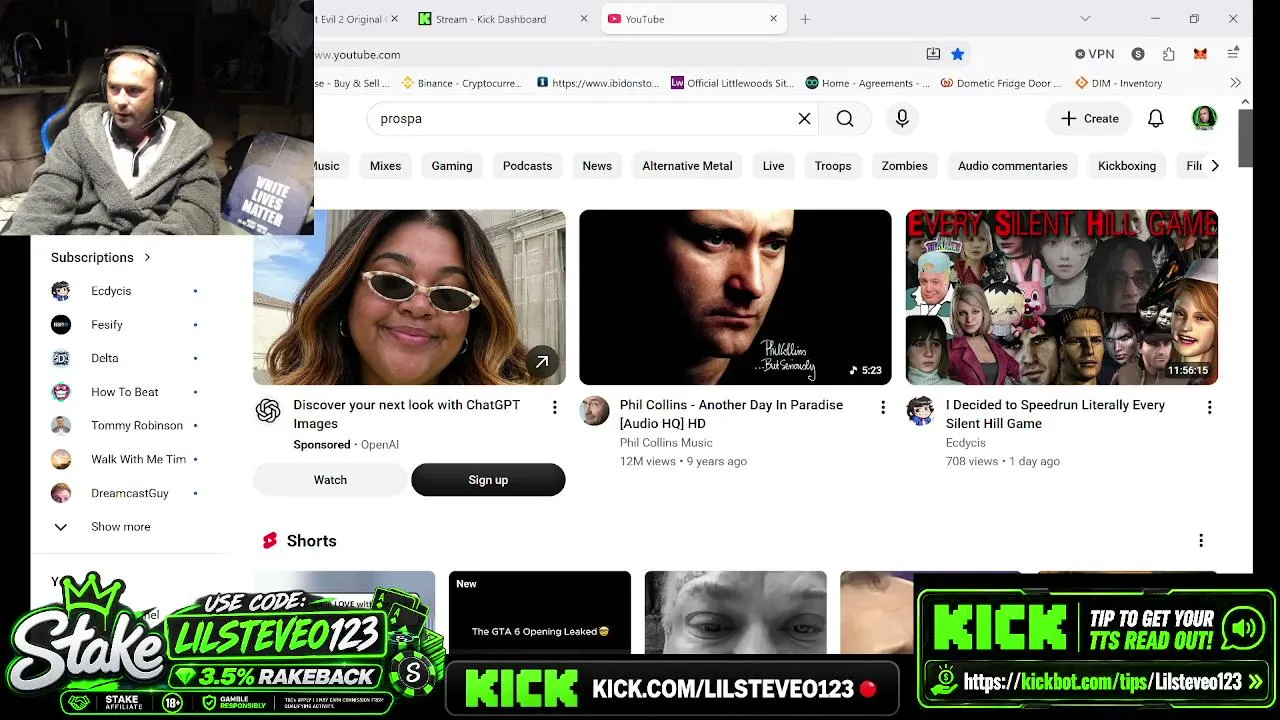Open the Official Littlewoods bookmark
This screenshot has width=1280, height=720.
(732, 83)
